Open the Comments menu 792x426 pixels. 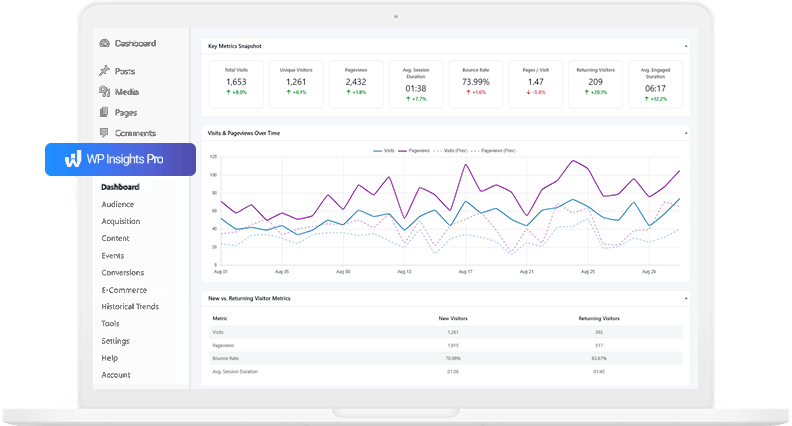click(135, 133)
